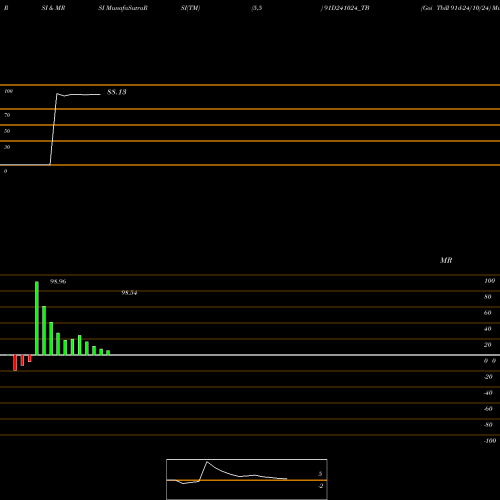This screenshot has width=500, height=500.
Task: Click the 60 label on the MR axis
Action: click(488, 313)
